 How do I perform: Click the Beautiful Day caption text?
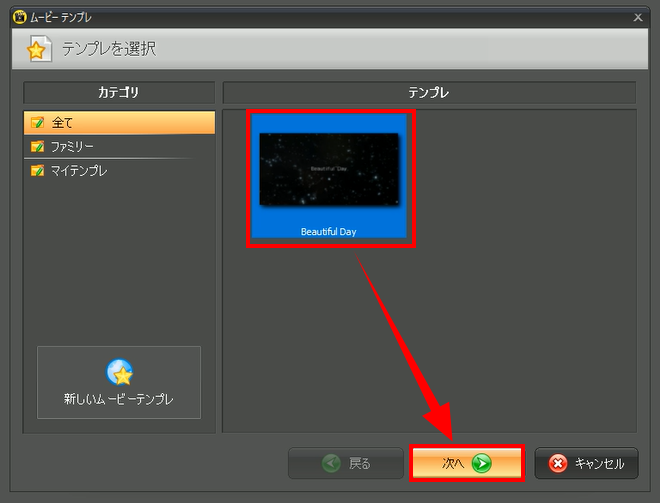coord(329,232)
